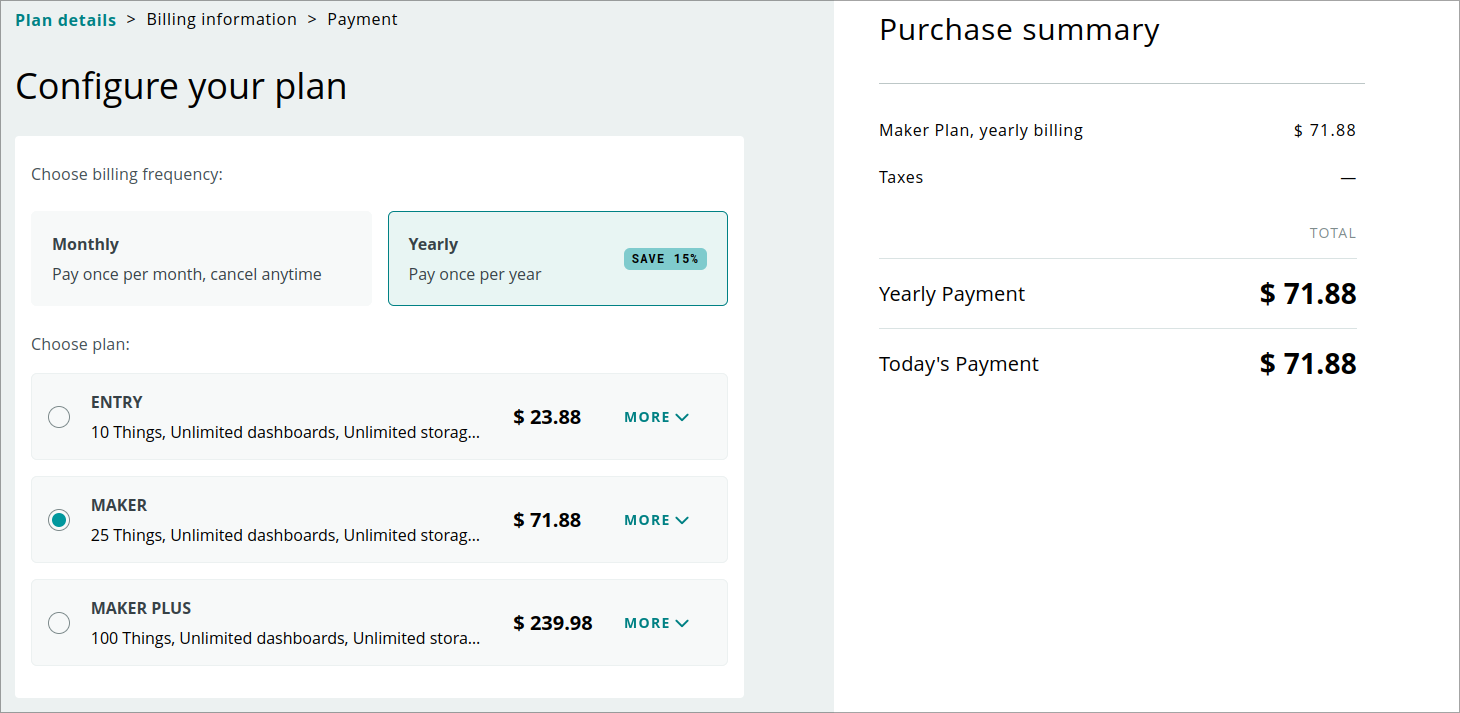1460x713 pixels.
Task: Switch to Monthly billing frequency
Action: tap(201, 258)
